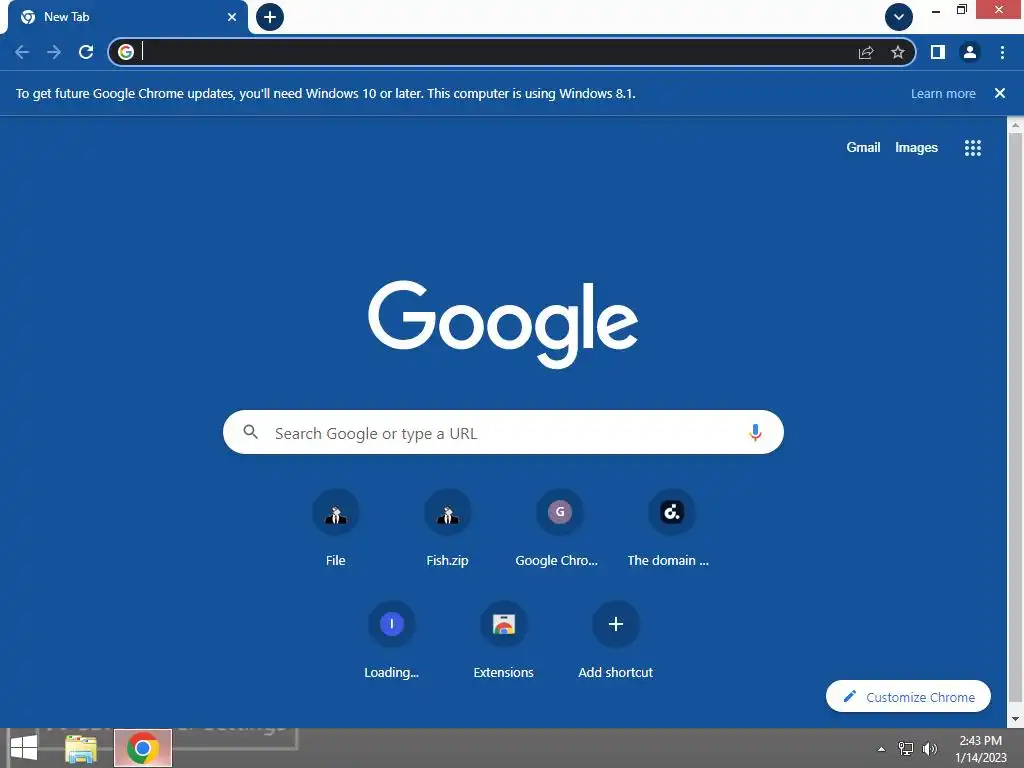The height and width of the screenshot is (768, 1024).
Task: Open the Google Chro... shortcut
Action: 560,529
